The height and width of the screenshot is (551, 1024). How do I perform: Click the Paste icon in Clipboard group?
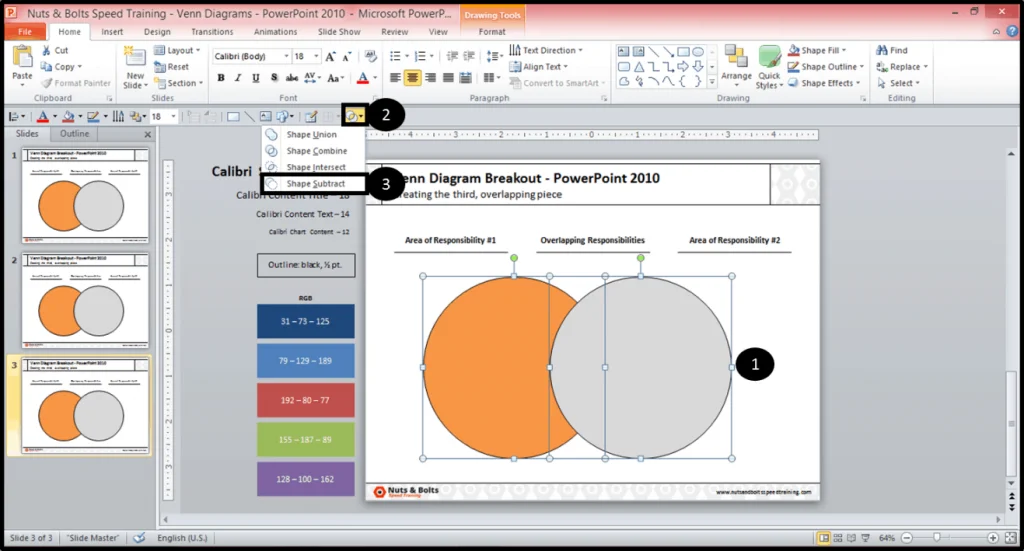(x=22, y=57)
